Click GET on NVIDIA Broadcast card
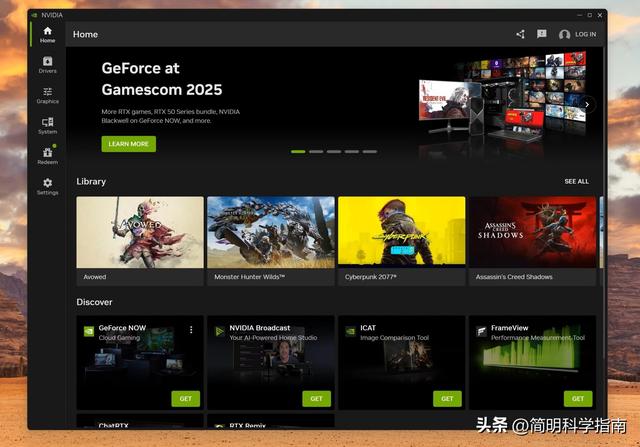 coord(316,399)
